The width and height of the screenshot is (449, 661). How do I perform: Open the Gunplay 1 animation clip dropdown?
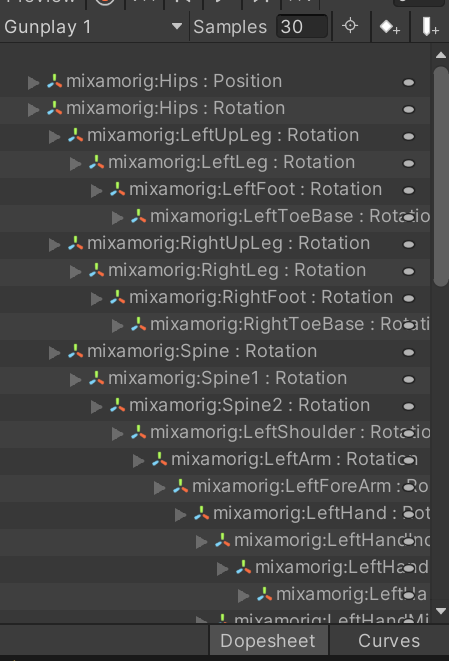coord(94,27)
